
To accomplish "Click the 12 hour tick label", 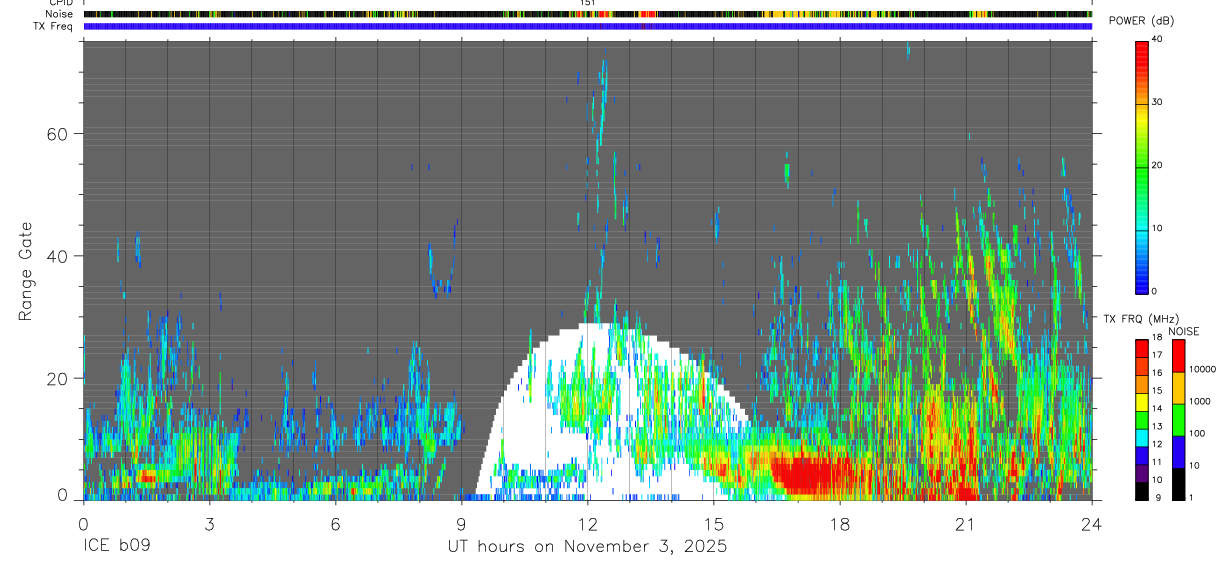I will tap(587, 524).
